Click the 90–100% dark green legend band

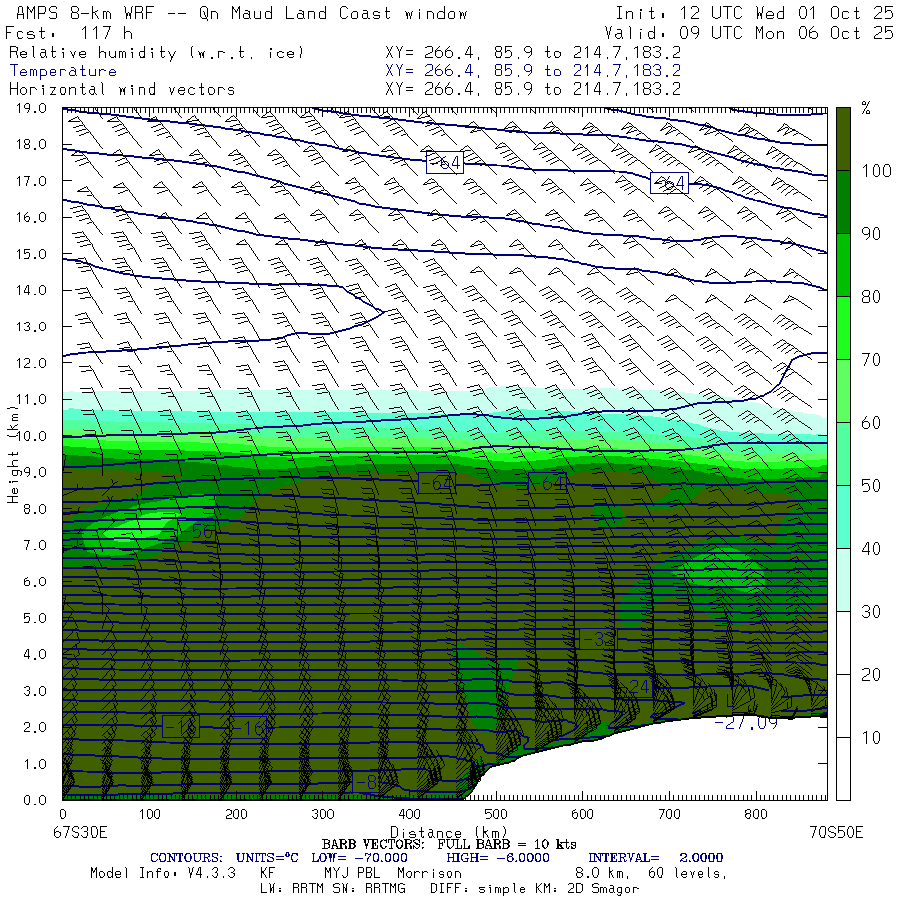[843, 202]
